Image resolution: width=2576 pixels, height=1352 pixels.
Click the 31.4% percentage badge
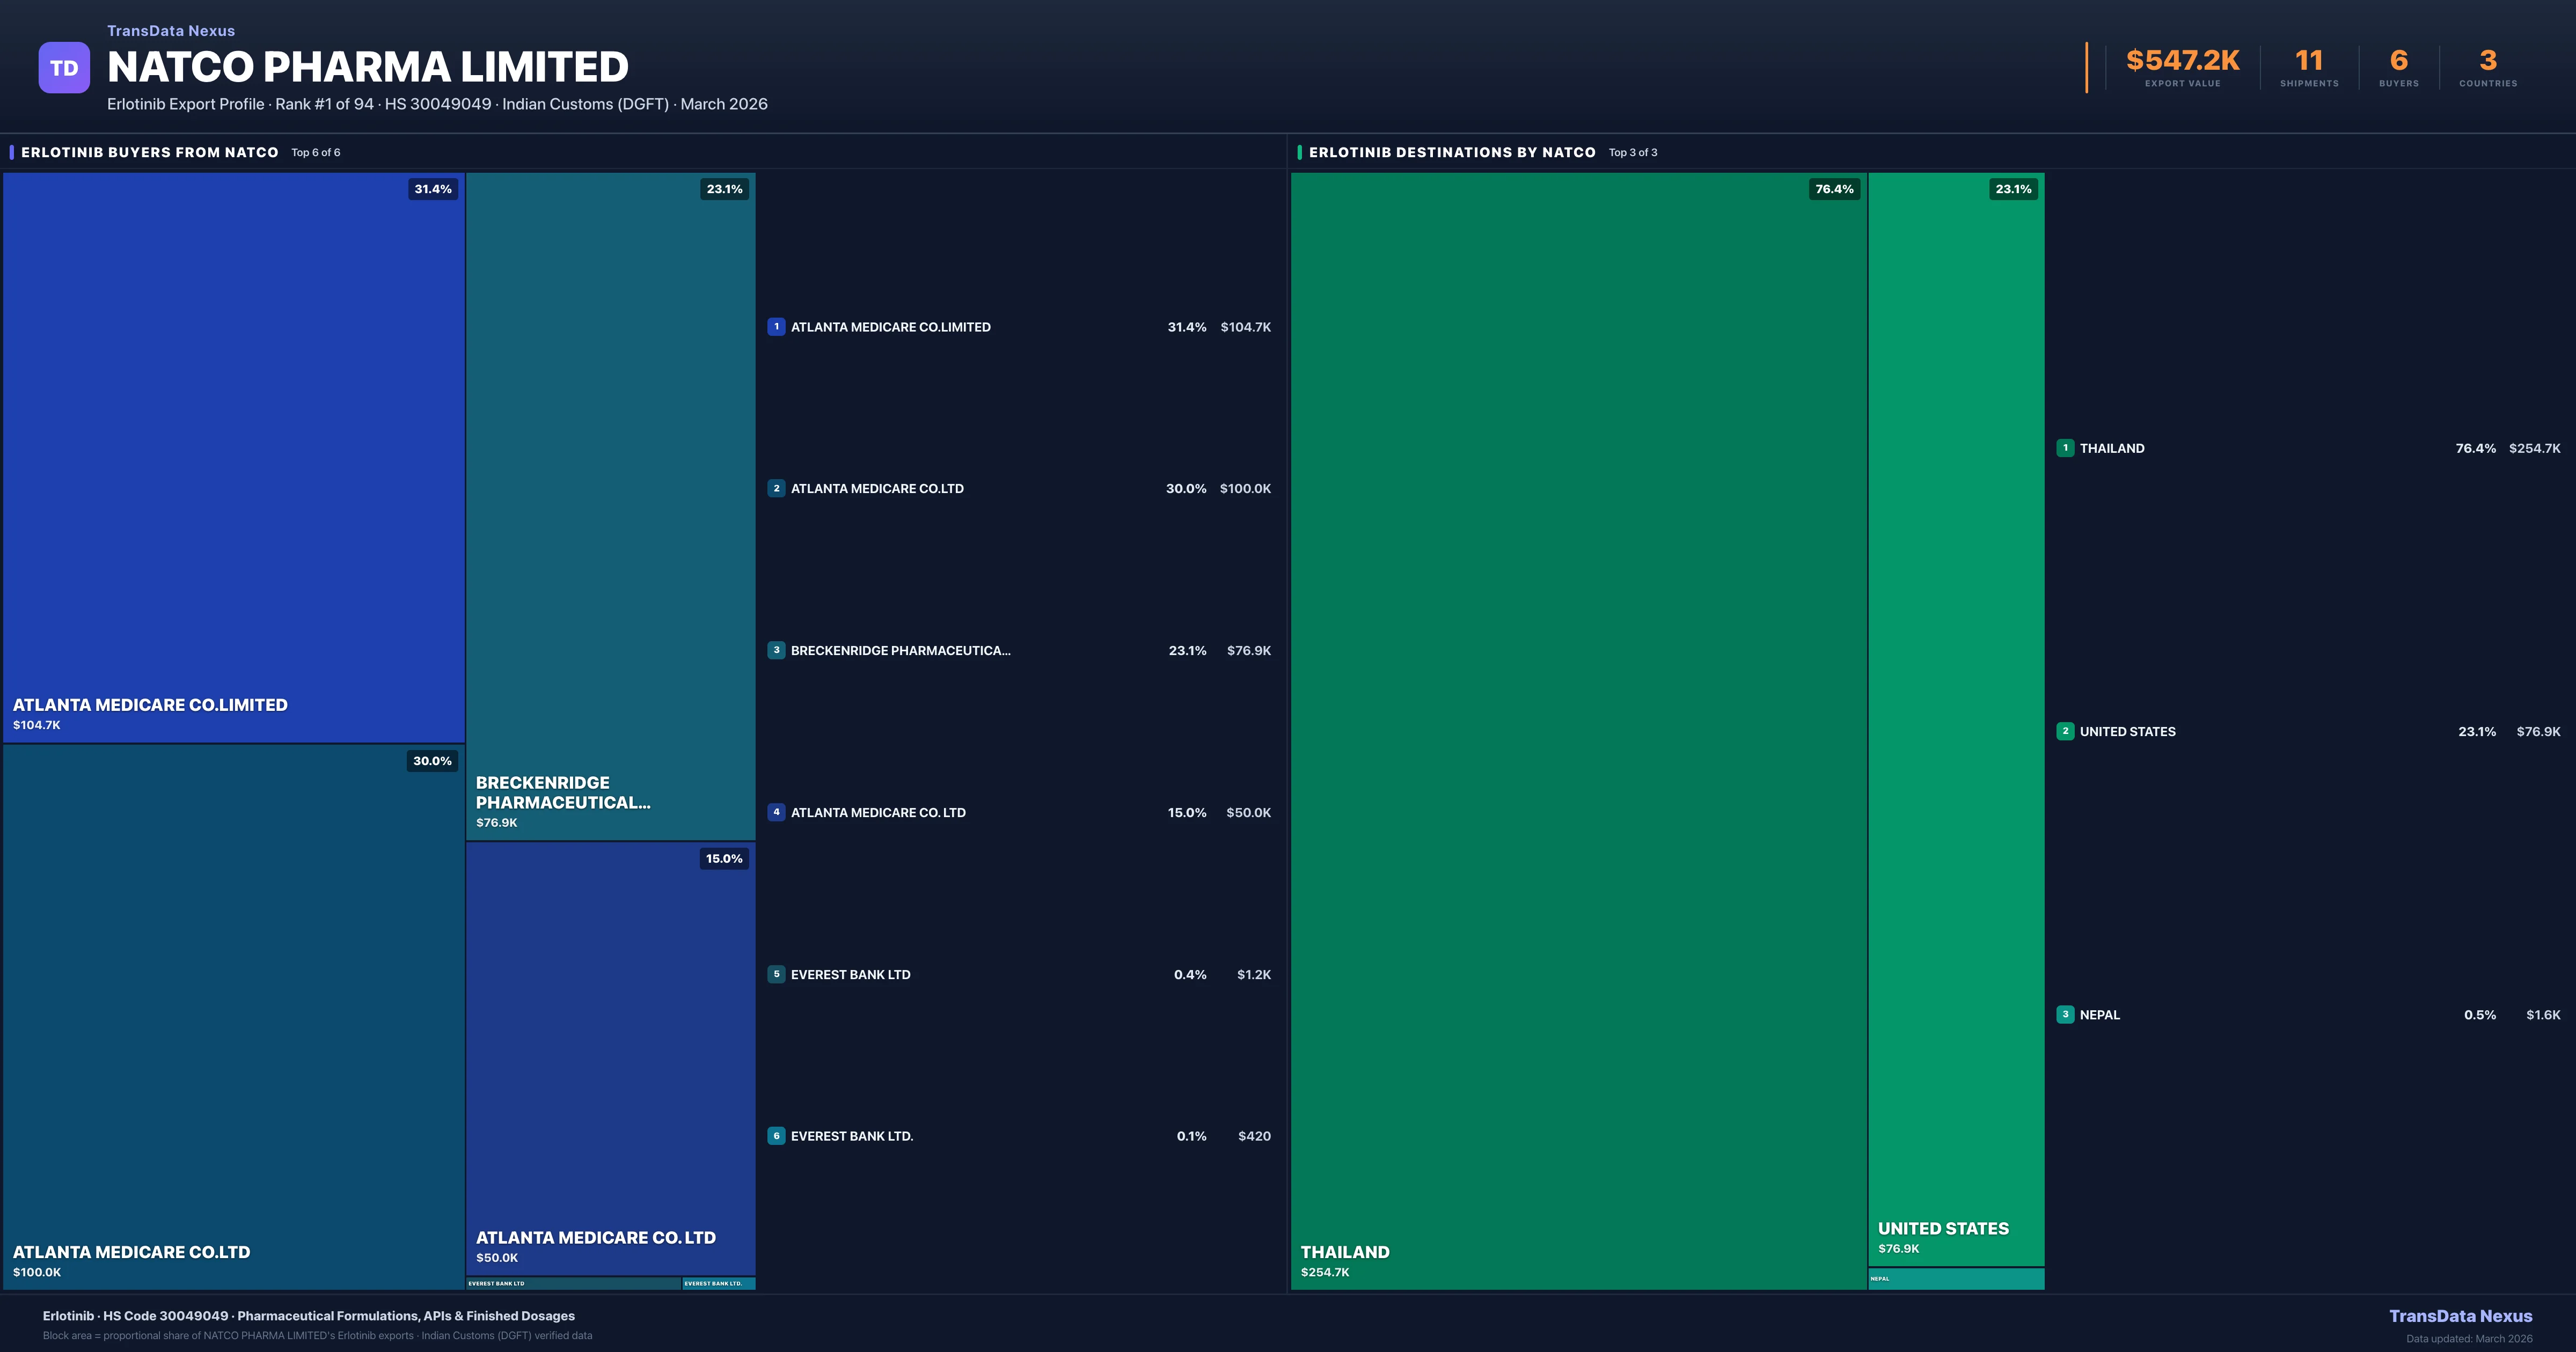point(433,189)
